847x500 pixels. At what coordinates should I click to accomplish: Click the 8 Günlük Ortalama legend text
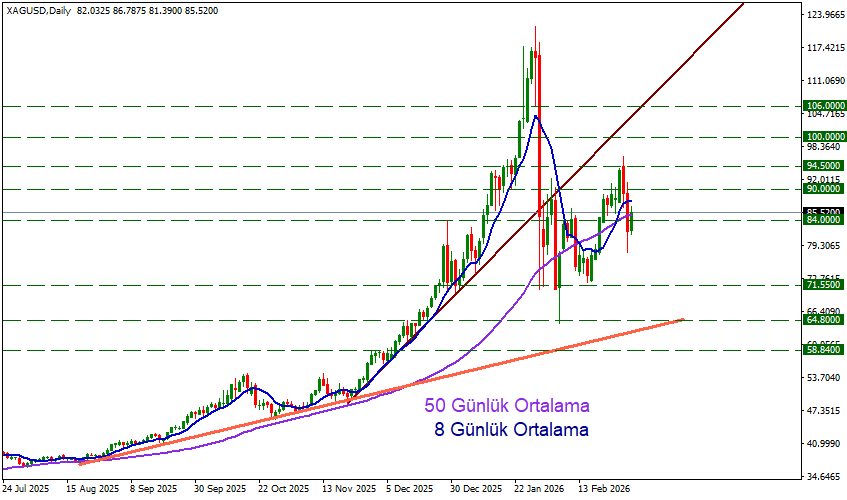click(x=511, y=430)
